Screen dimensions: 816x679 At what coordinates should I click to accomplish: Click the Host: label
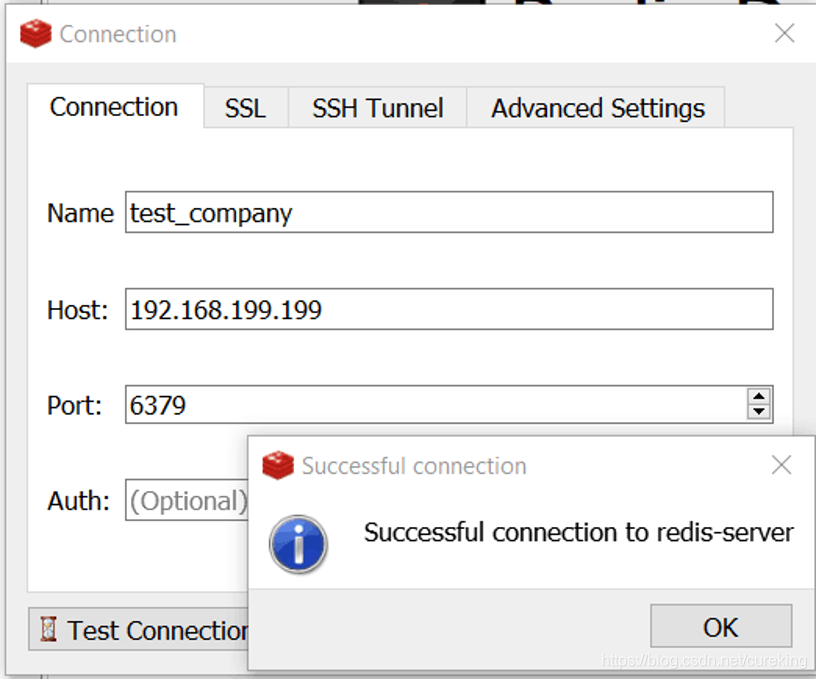[78, 310]
